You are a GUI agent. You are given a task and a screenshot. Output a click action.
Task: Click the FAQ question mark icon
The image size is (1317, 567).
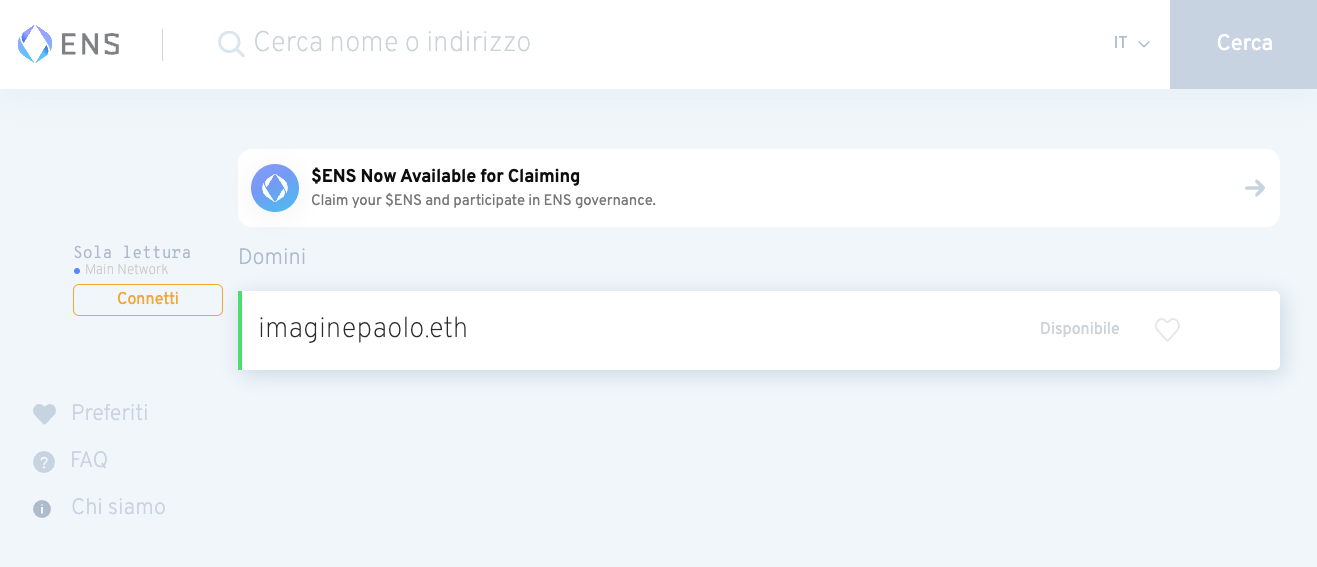coord(43,462)
